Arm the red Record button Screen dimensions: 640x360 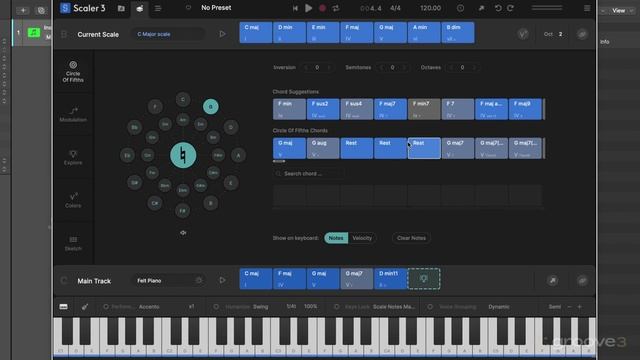click(322, 8)
